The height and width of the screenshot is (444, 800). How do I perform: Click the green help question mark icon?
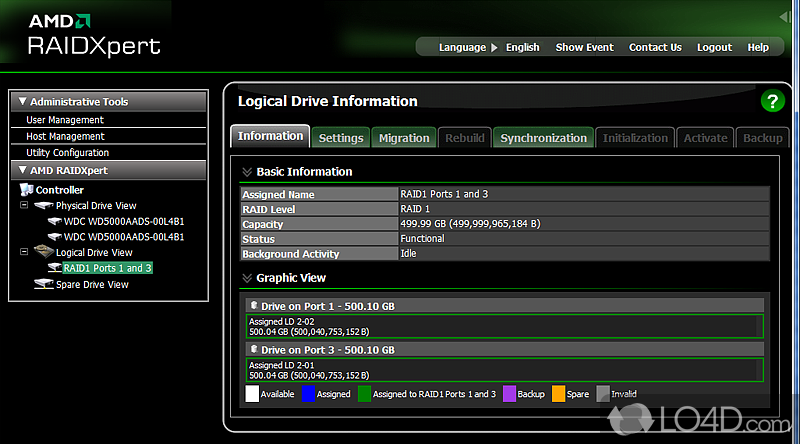[x=772, y=101]
